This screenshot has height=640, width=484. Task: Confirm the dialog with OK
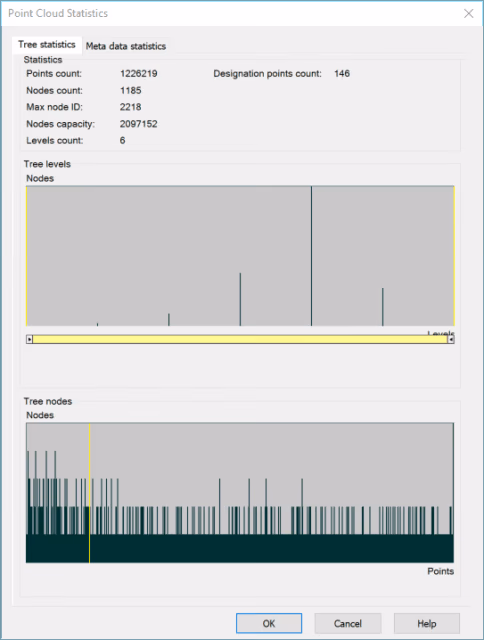coord(269,623)
